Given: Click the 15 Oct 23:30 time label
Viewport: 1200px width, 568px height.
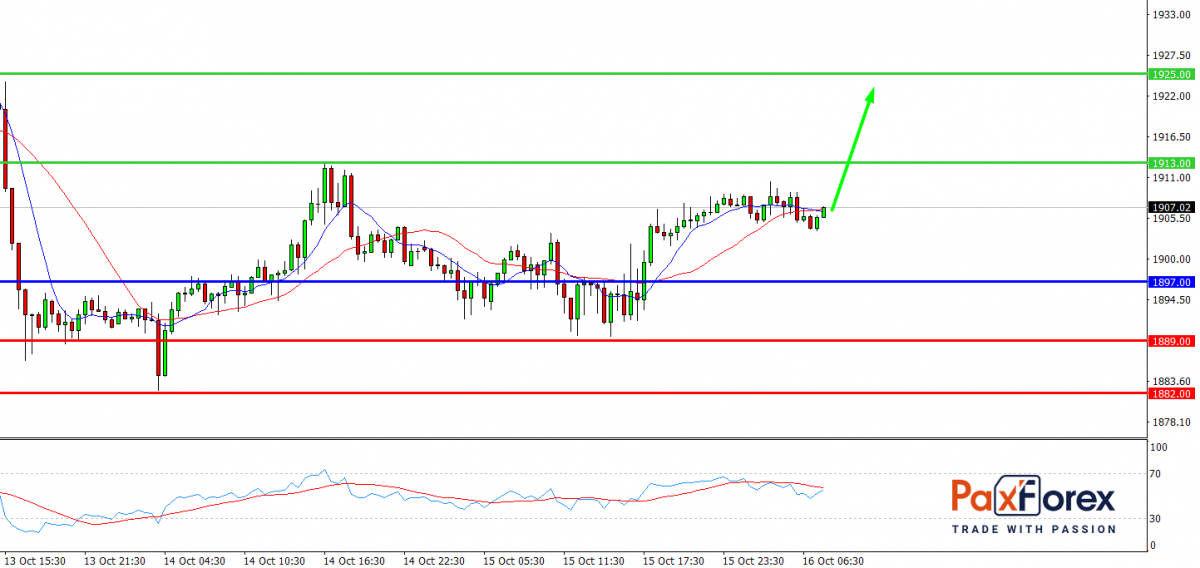Looking at the screenshot, I should click(754, 561).
